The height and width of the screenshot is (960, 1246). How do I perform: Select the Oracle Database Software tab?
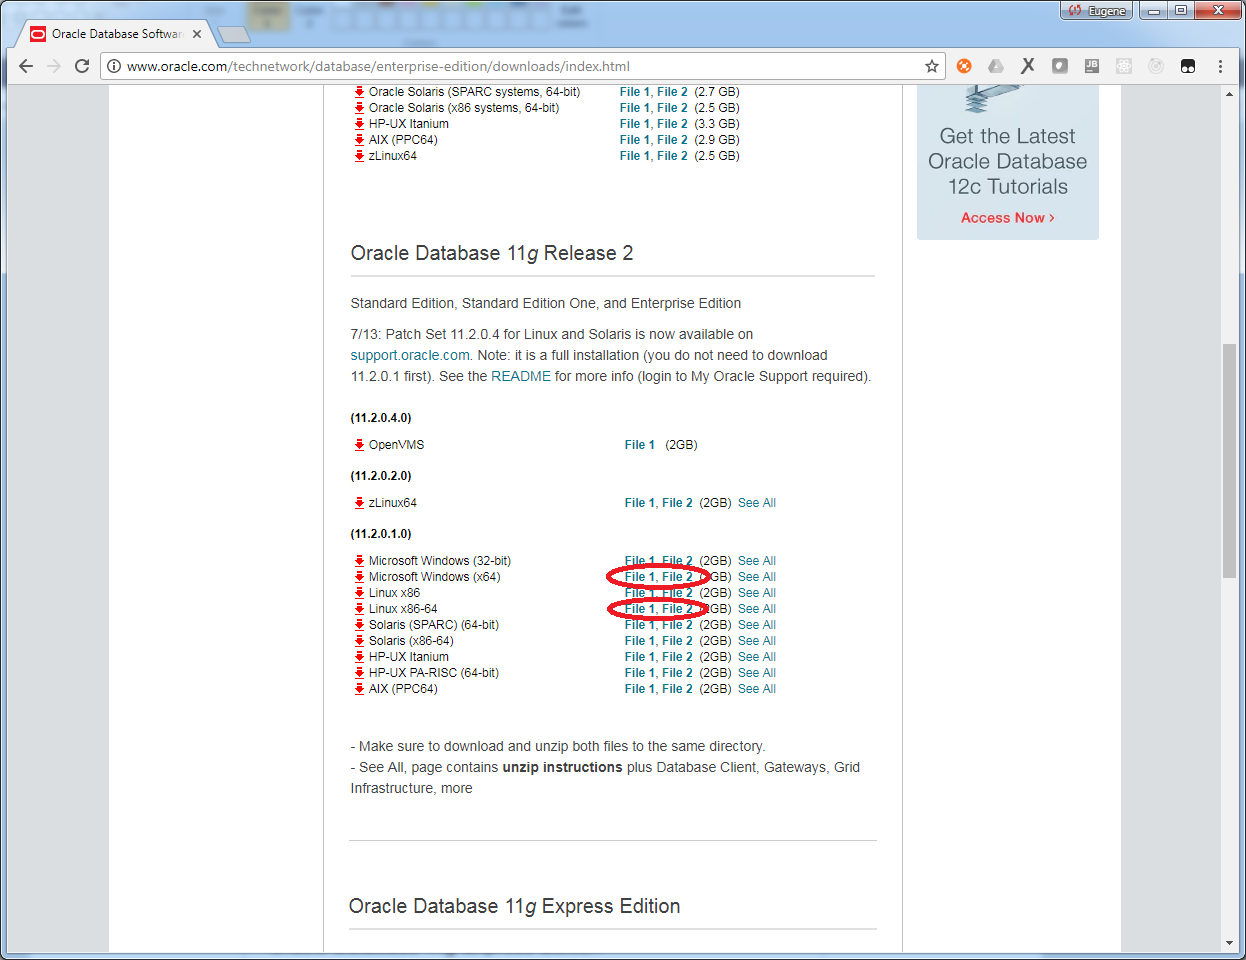click(117, 34)
